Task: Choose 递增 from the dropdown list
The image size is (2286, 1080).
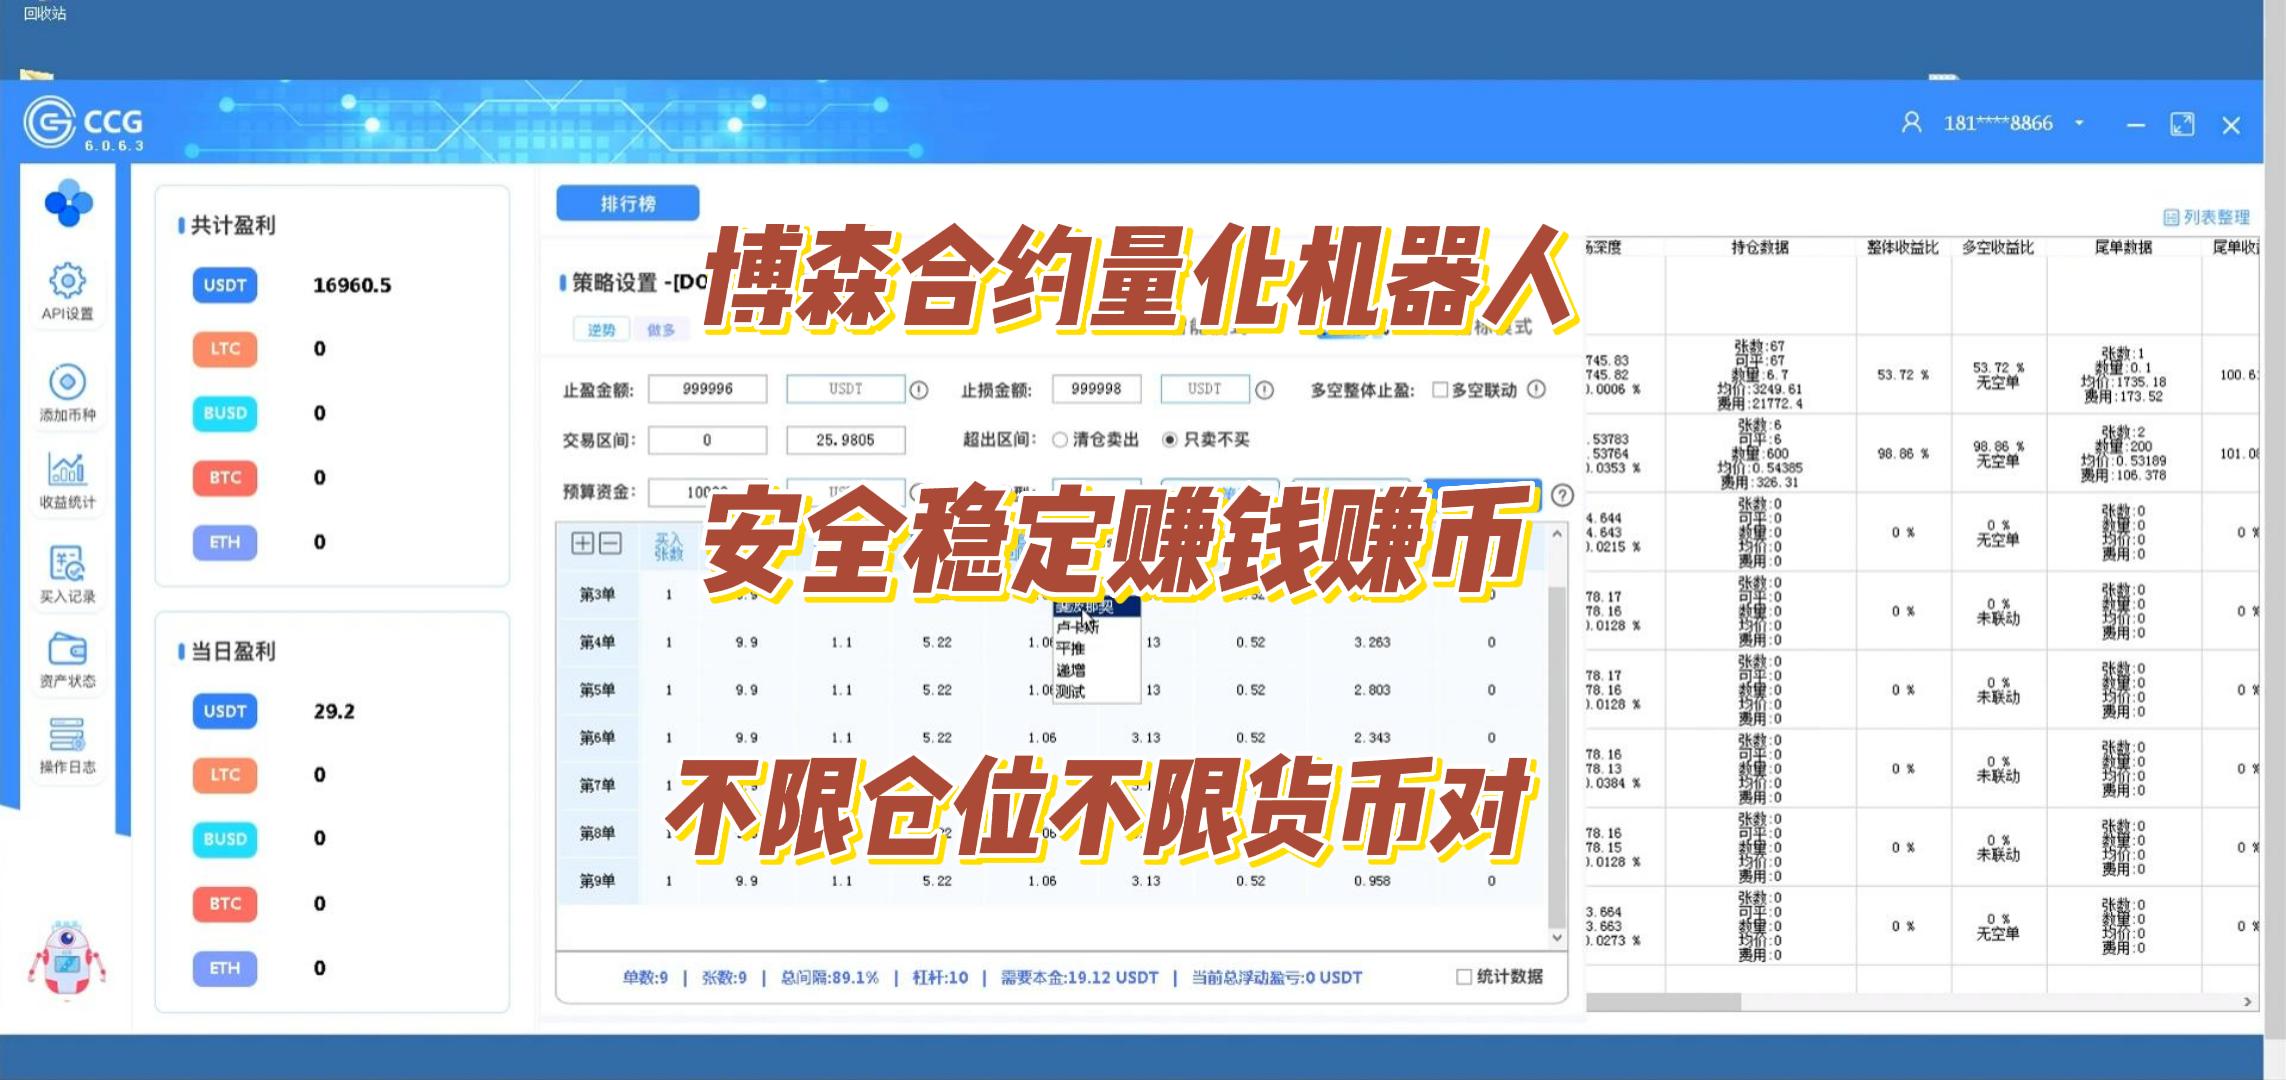Action: pos(1096,670)
